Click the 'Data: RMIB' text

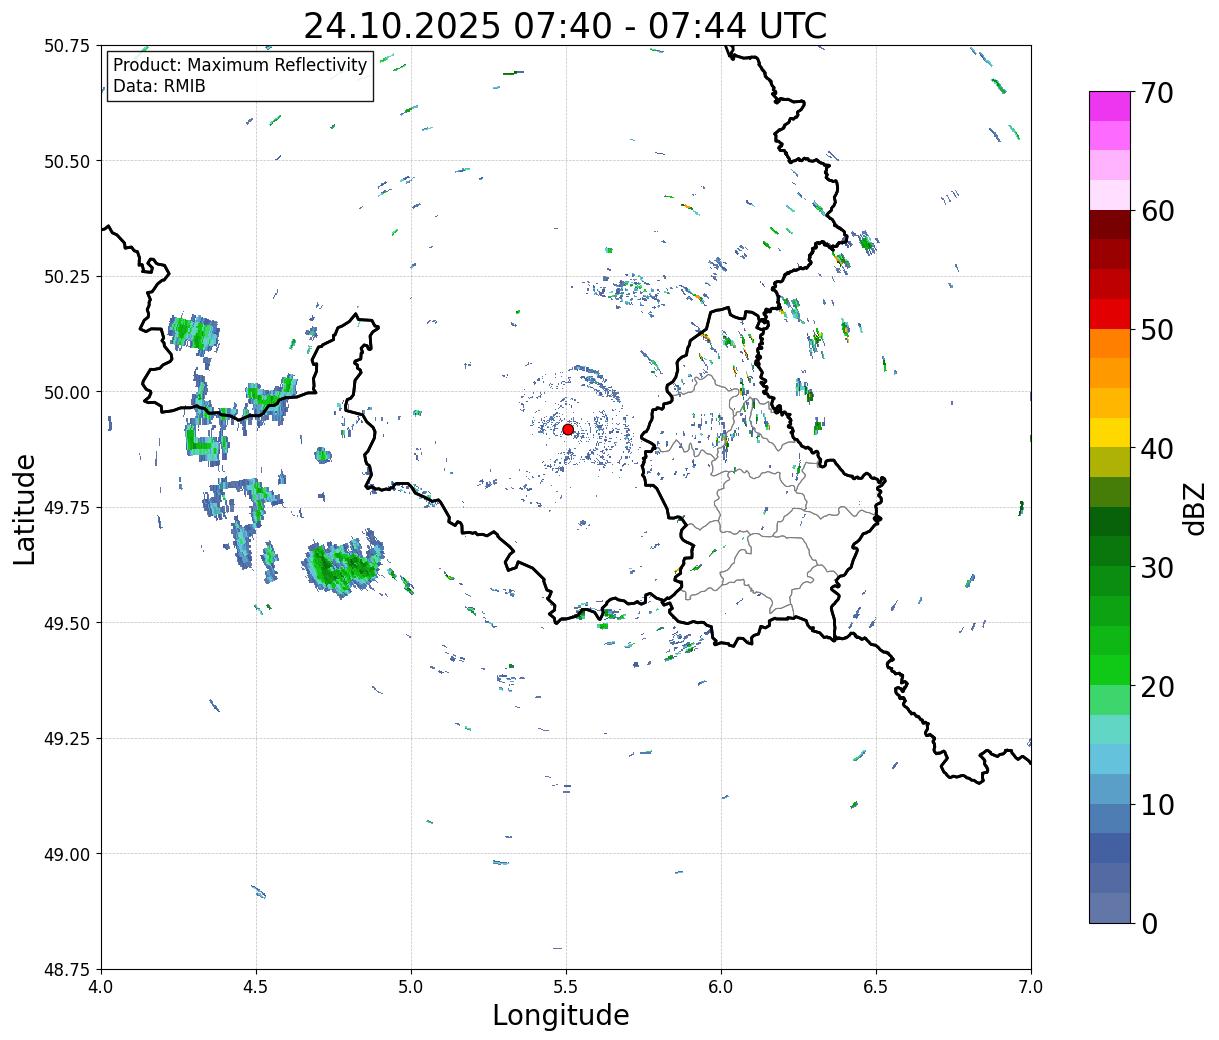[x=159, y=86]
